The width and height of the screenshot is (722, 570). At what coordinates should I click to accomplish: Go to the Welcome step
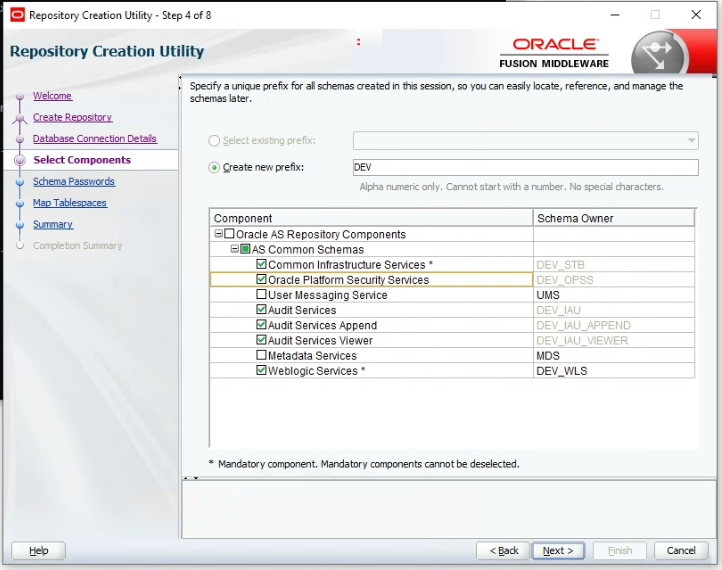(52, 96)
